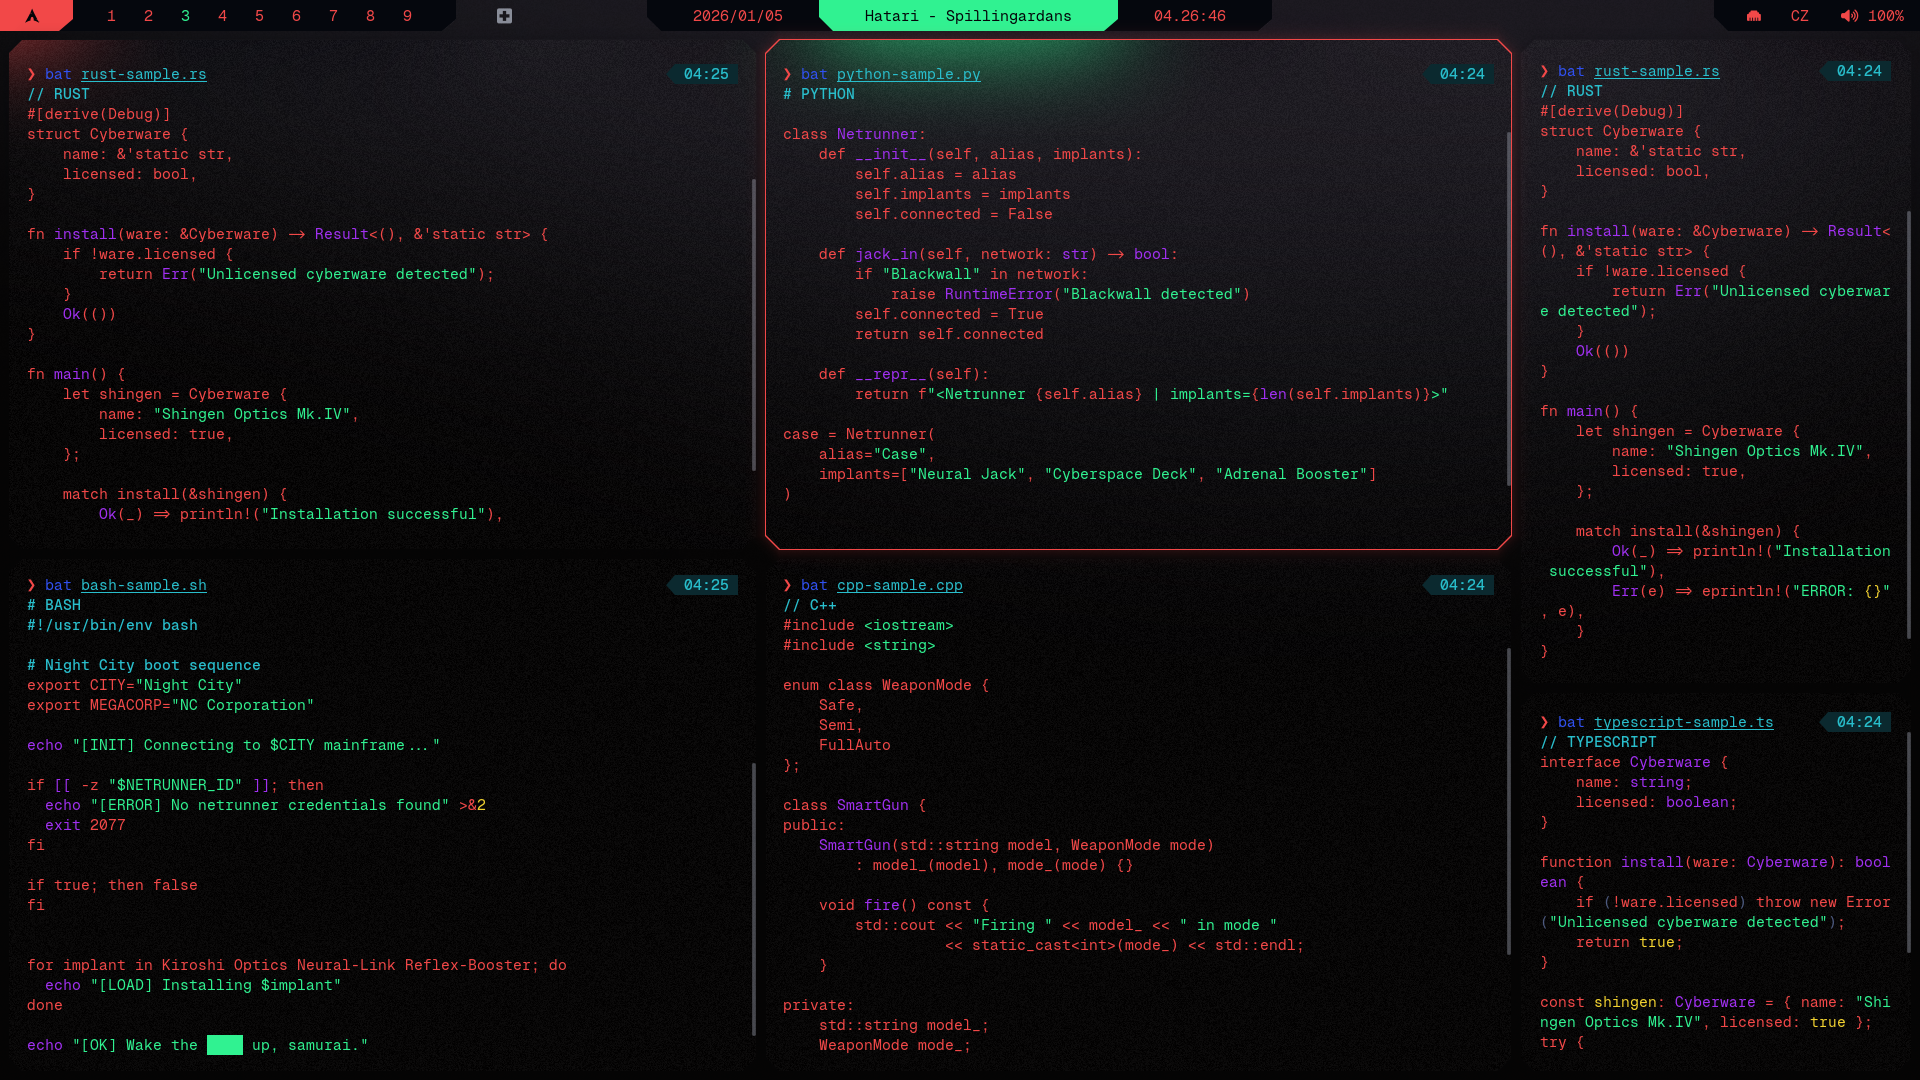Viewport: 1920px width, 1080px height.
Task: Click the CZ keyboard layout indicator
Action: click(1800, 16)
